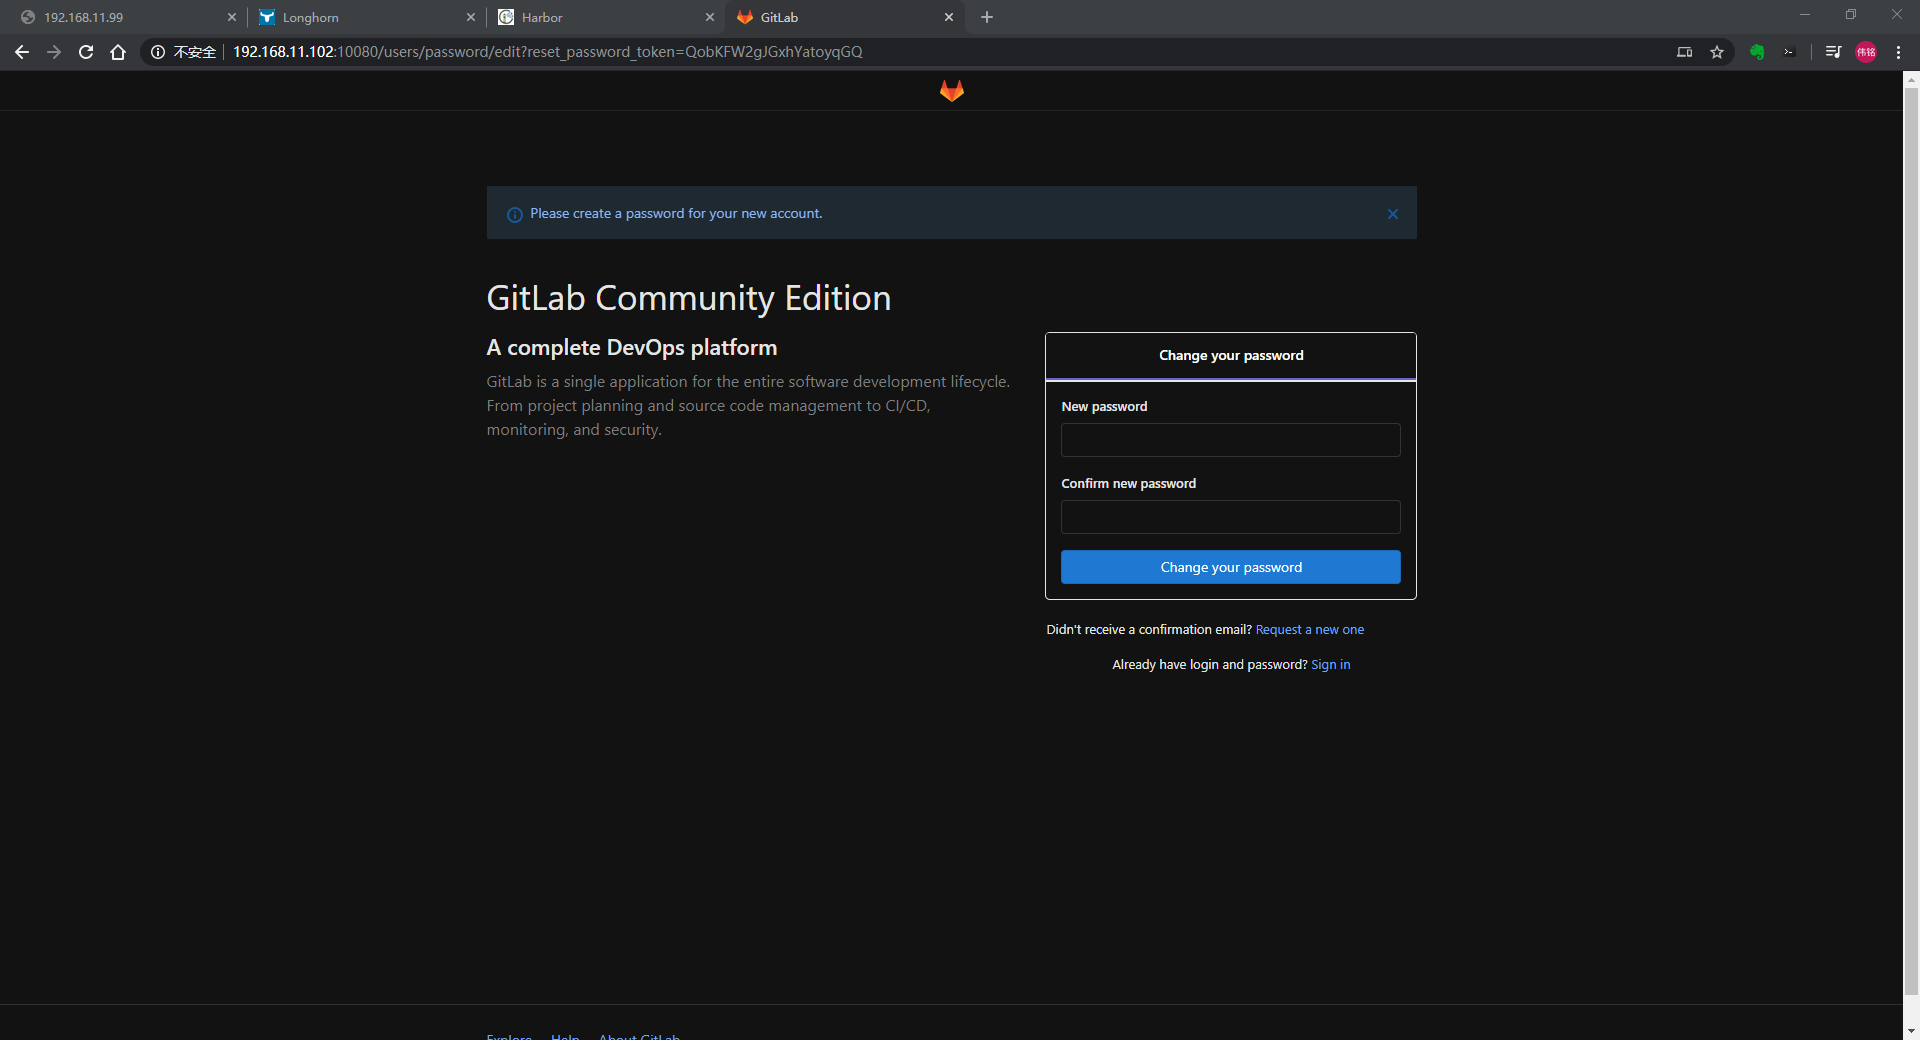This screenshot has height=1040, width=1920.
Task: Focus the Confirm new password field
Action: 1230,517
